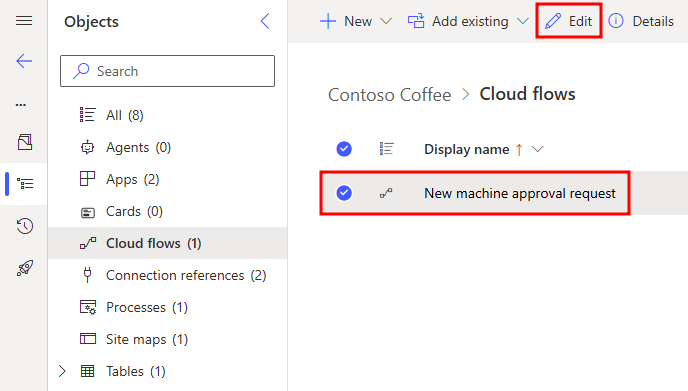Open the New machine approval request flow
This screenshot has width=688, height=391.
(x=520, y=193)
